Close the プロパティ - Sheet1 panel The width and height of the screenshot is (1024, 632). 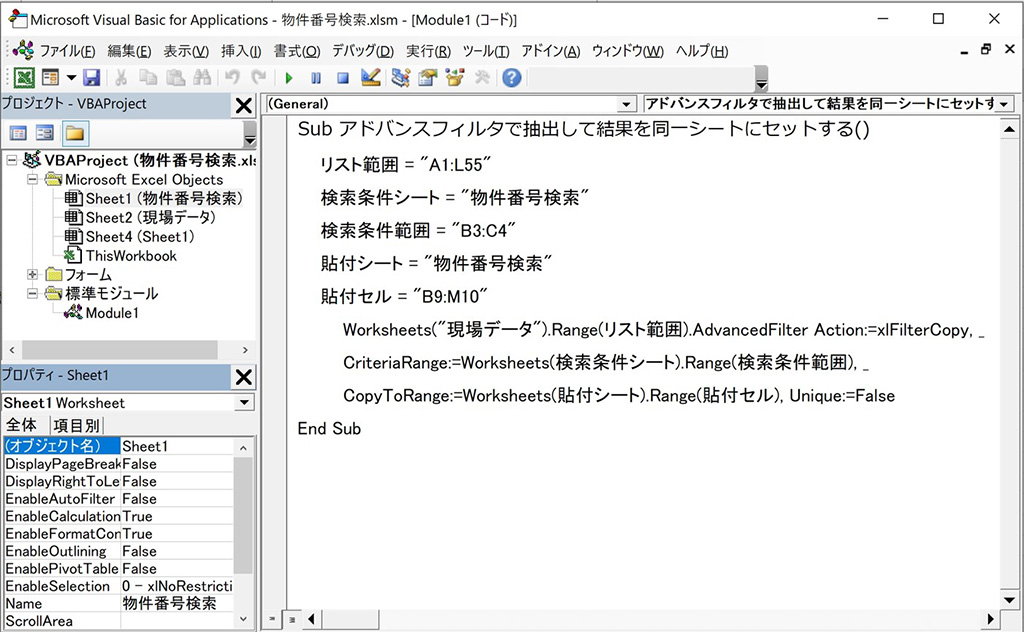coord(244,377)
